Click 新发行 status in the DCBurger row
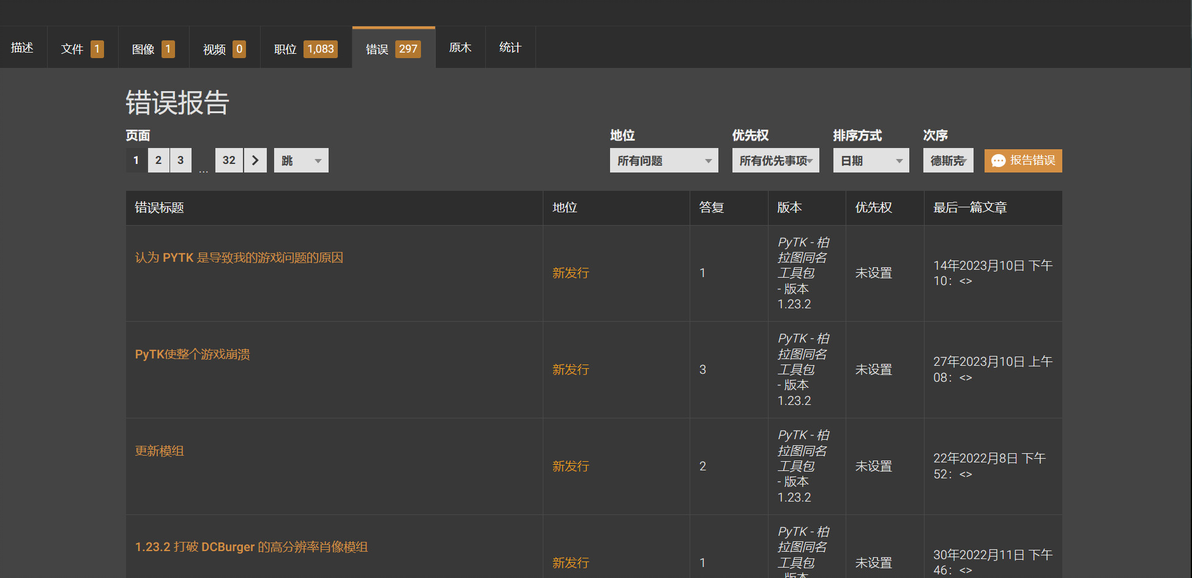This screenshot has height=578, width=1192. [x=570, y=563]
